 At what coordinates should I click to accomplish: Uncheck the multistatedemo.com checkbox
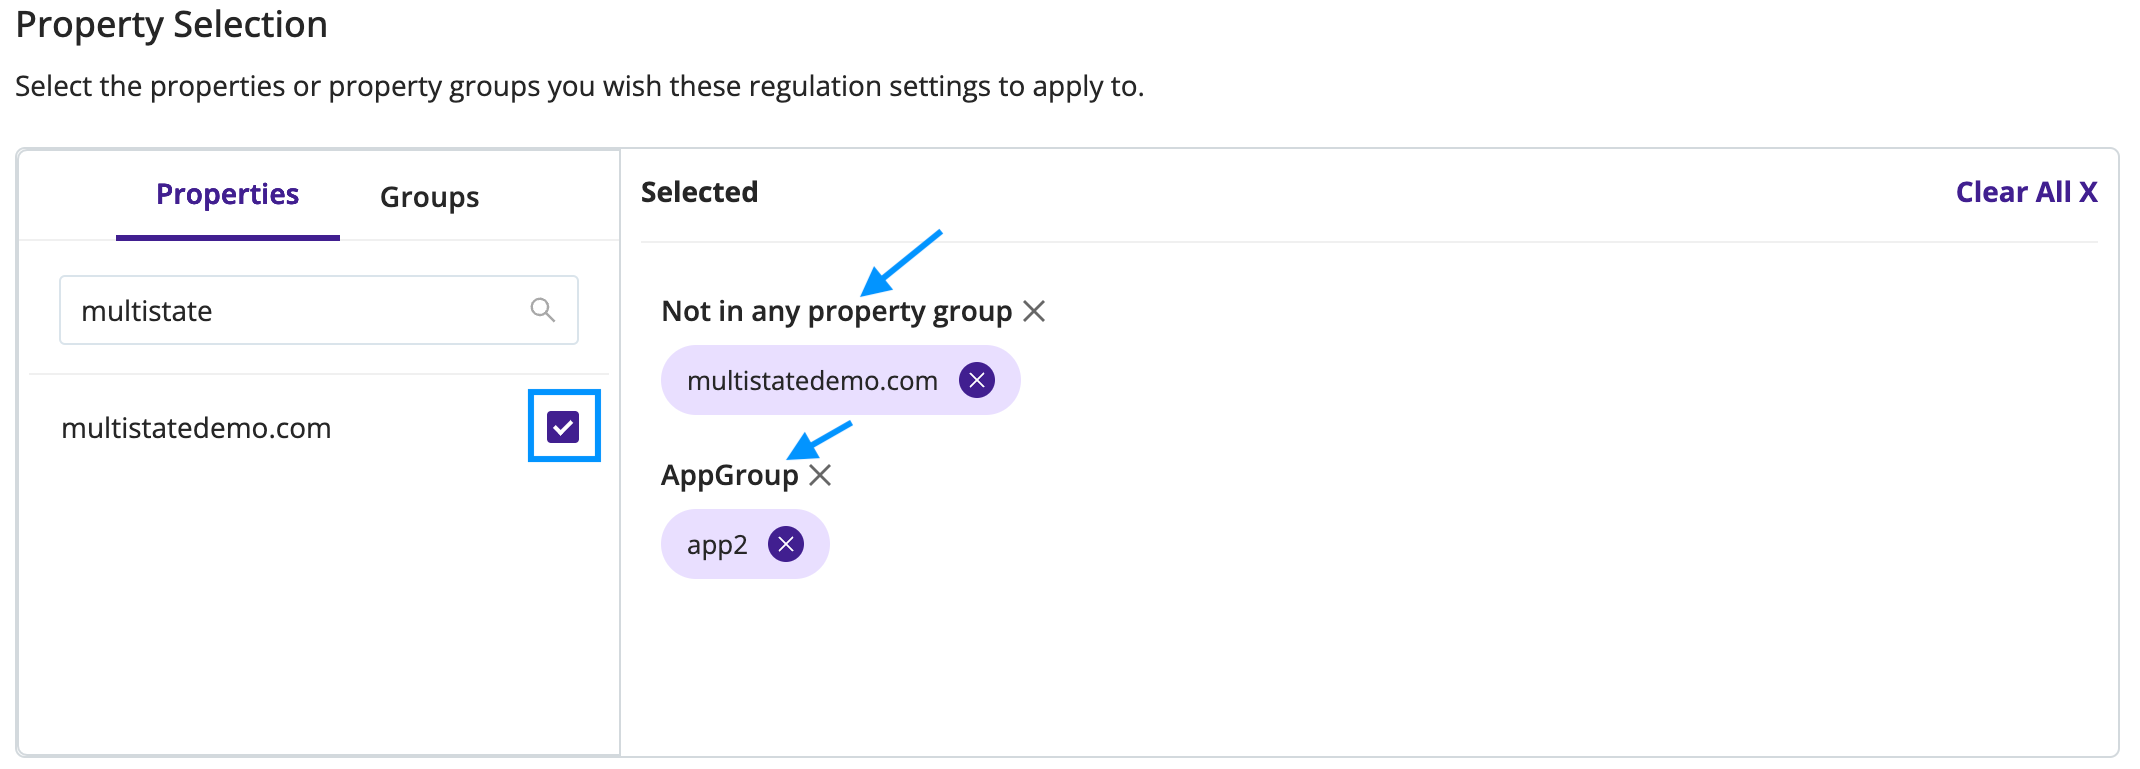coord(563,427)
